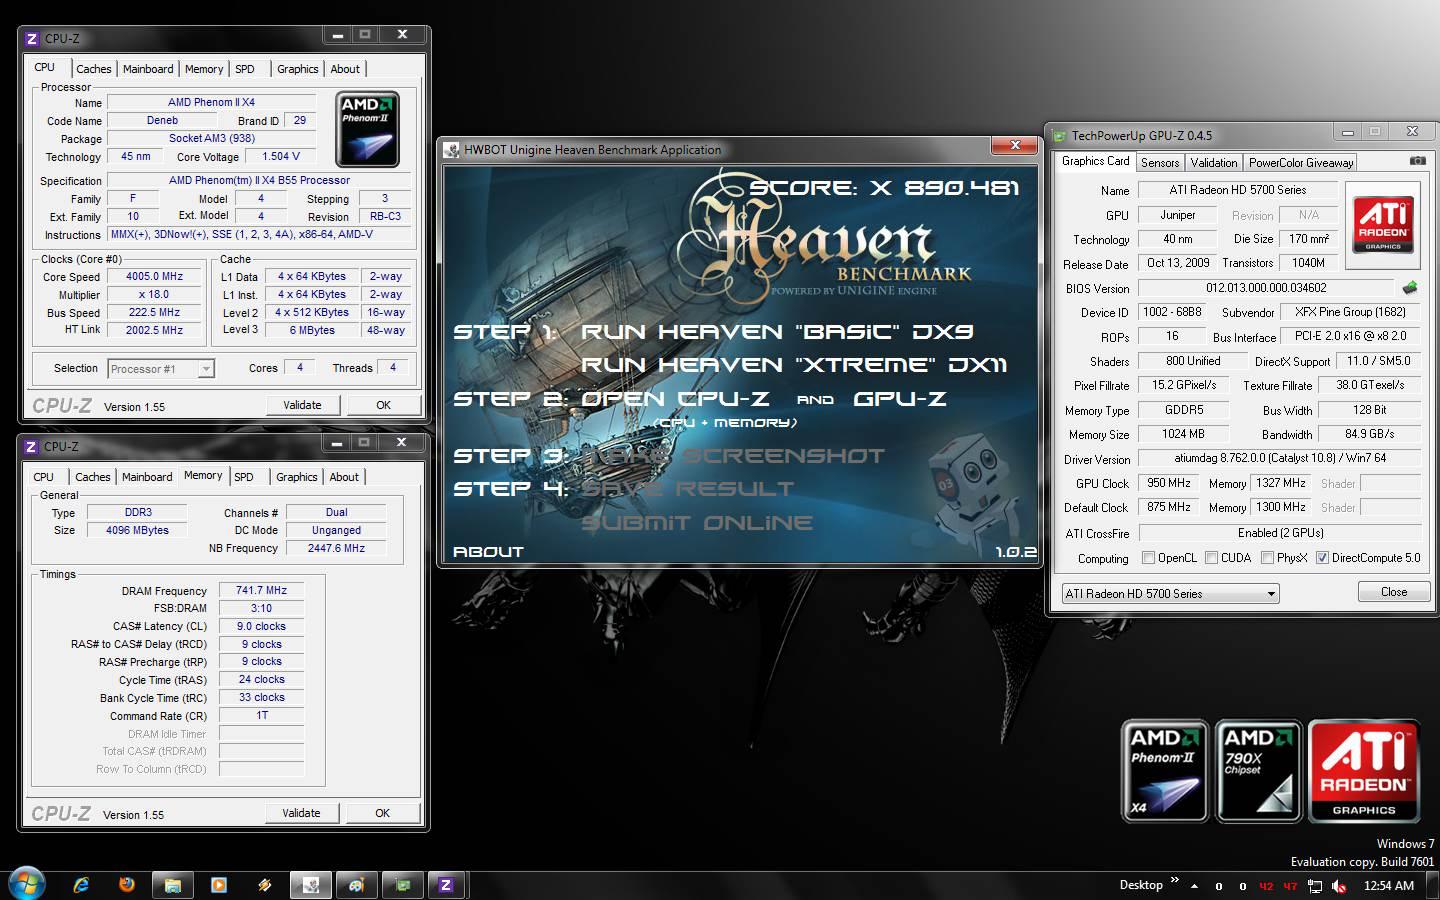Click Open CPU-Z in Heaven step 2
This screenshot has width=1440, height=900.
[675, 398]
